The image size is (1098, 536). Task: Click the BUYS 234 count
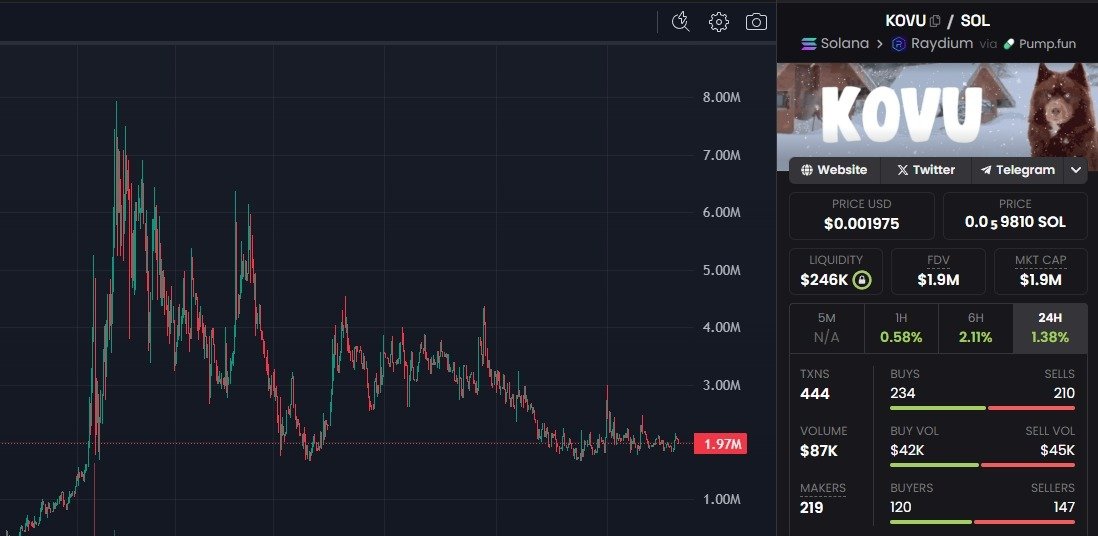(903, 394)
